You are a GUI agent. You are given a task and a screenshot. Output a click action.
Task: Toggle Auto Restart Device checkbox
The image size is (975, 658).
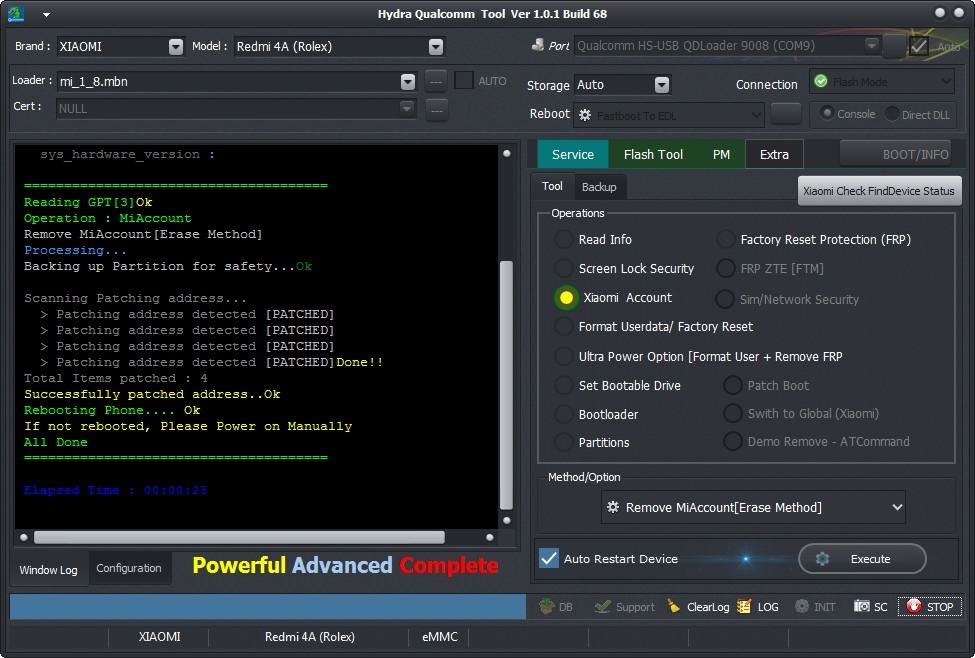pyautogui.click(x=548, y=558)
